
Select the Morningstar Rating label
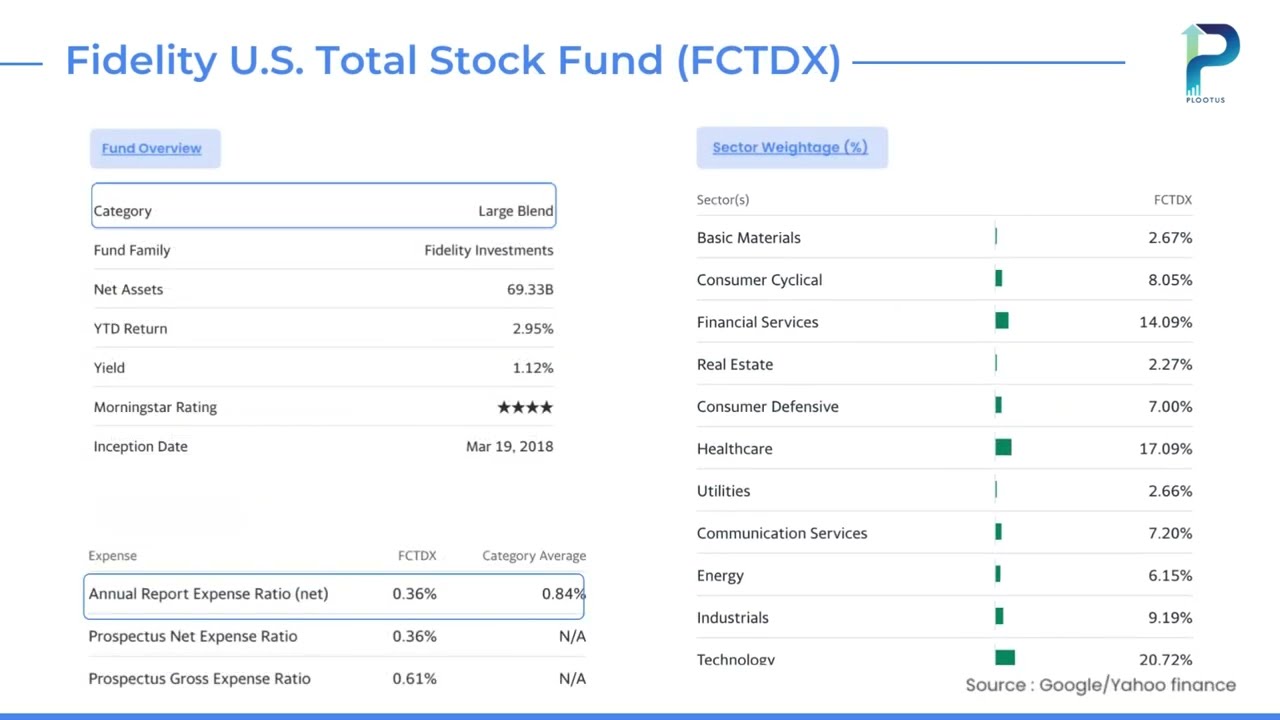coord(155,407)
